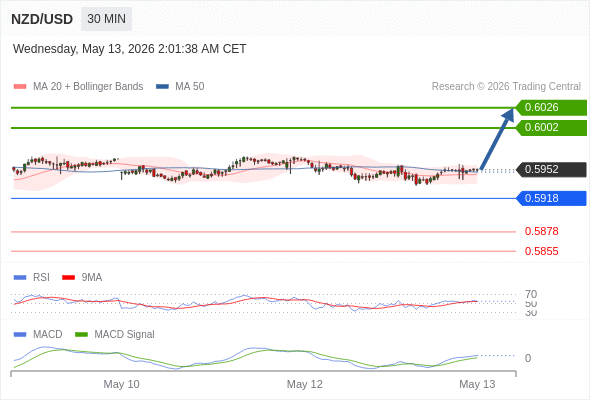Image resolution: width=590 pixels, height=400 pixels.
Task: Click the May 13 date axis label
Action: (x=477, y=384)
